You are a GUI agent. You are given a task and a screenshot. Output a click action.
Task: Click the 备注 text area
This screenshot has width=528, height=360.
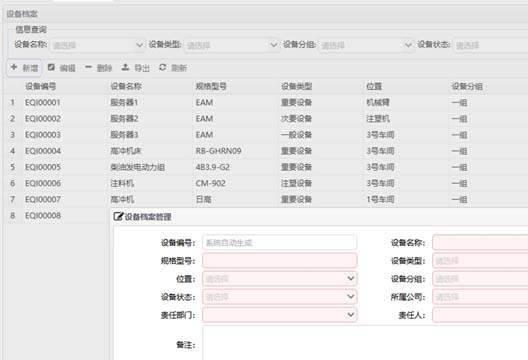365,343
